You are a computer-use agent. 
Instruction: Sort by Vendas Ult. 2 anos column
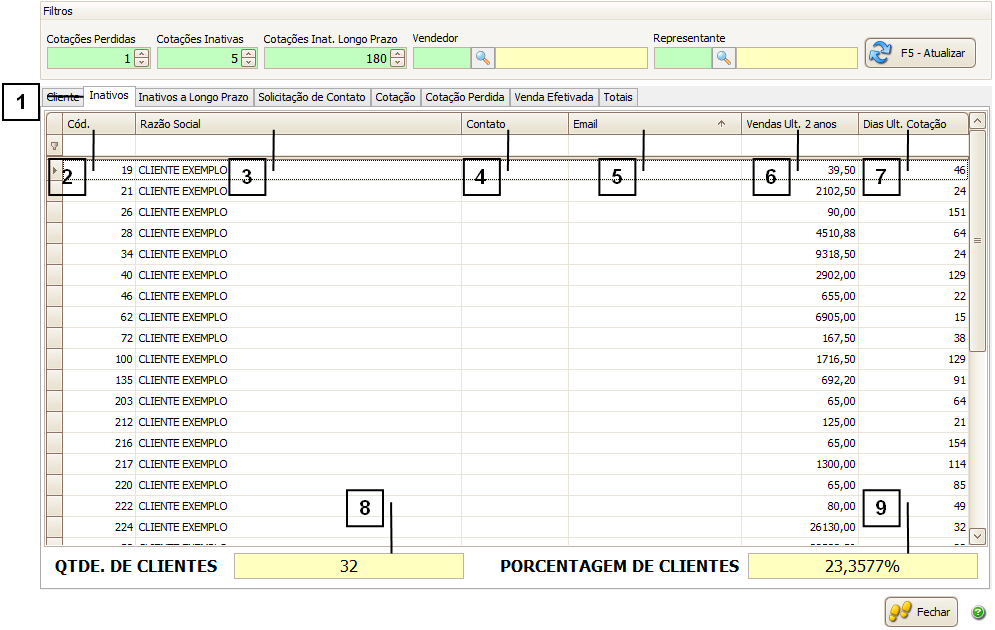(798, 124)
